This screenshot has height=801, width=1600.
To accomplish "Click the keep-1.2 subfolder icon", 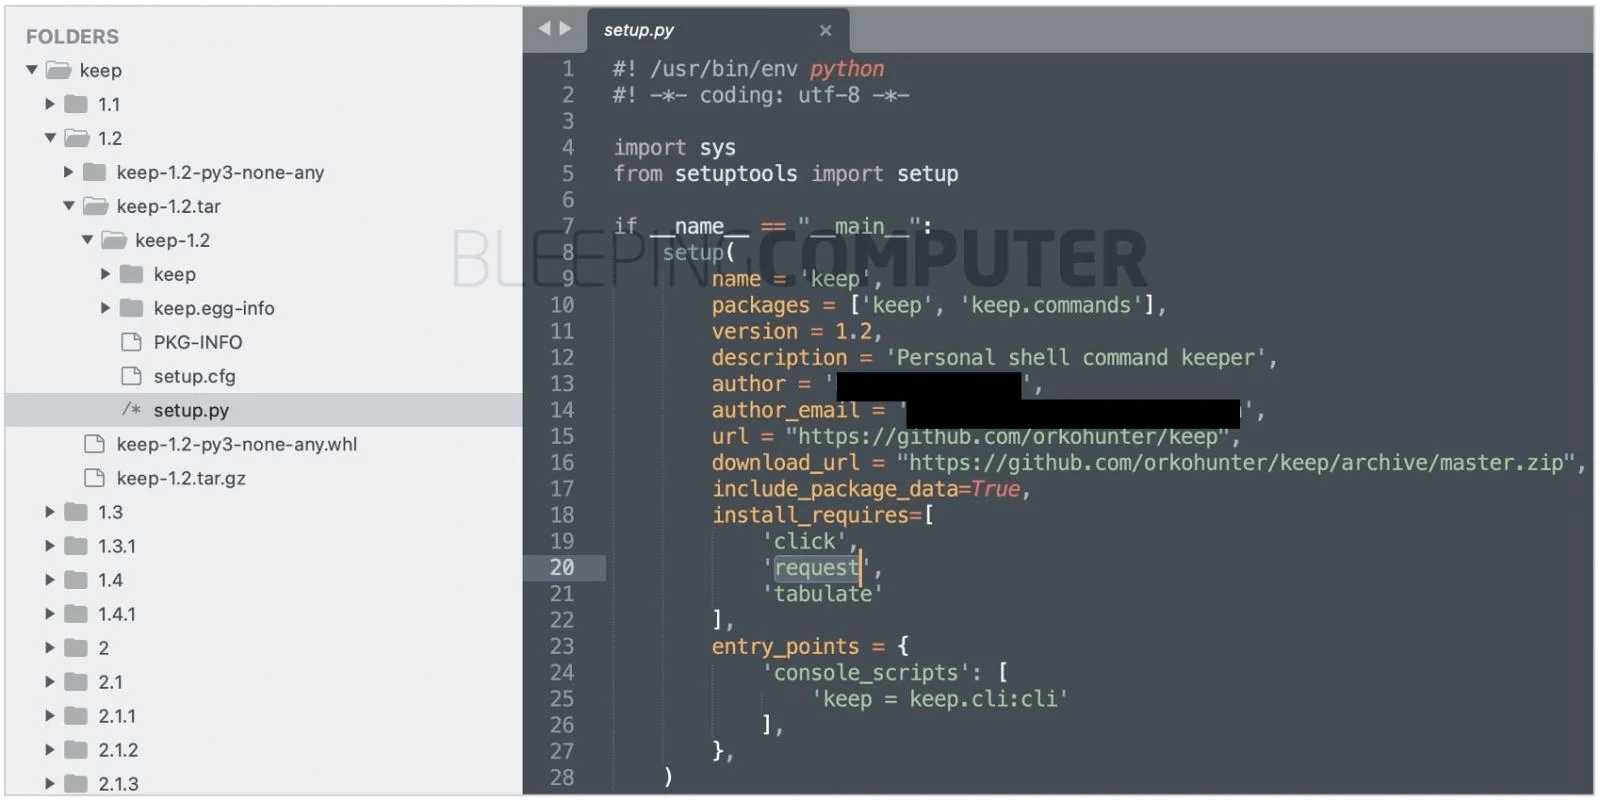I will click(x=114, y=240).
